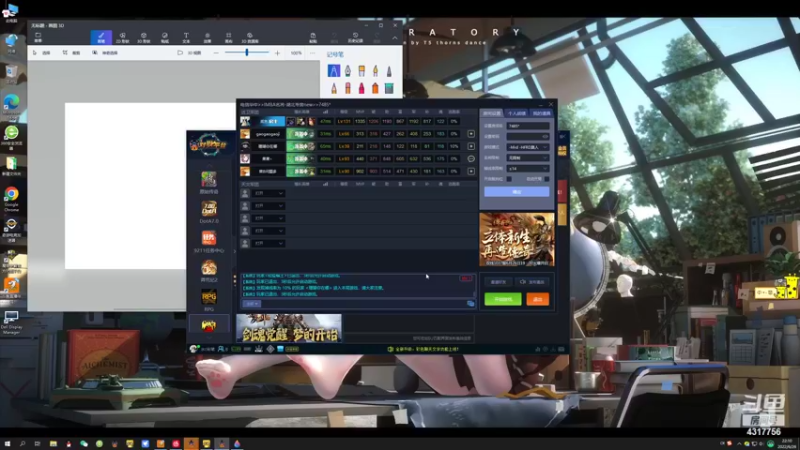Viewport: 800px width, 450px height.
Task: Open the DotA entry in the platform sidebar
Action: coord(209,212)
